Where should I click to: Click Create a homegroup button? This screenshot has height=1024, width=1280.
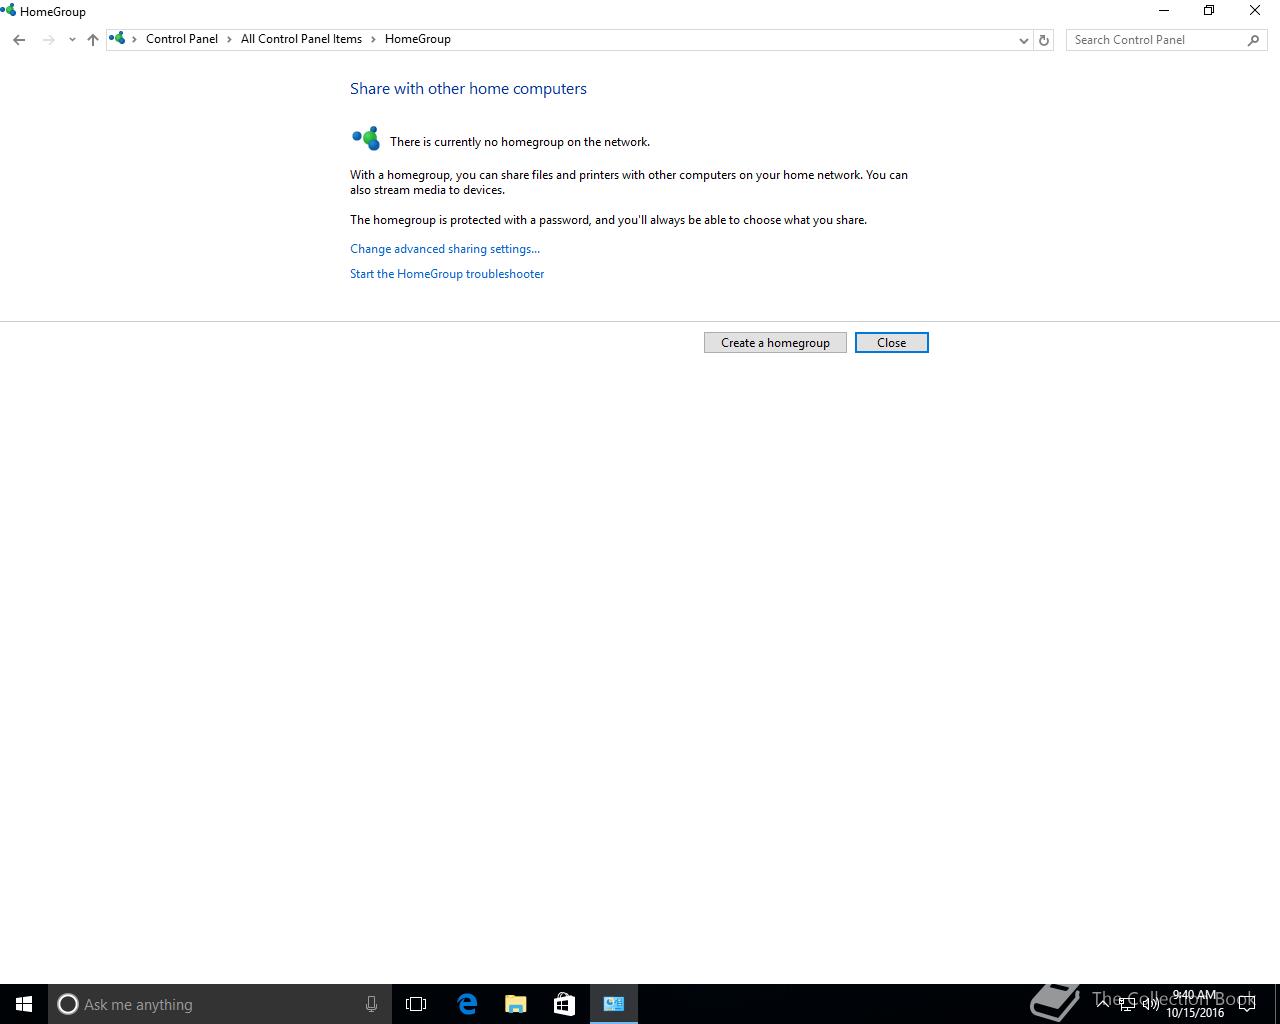775,343
